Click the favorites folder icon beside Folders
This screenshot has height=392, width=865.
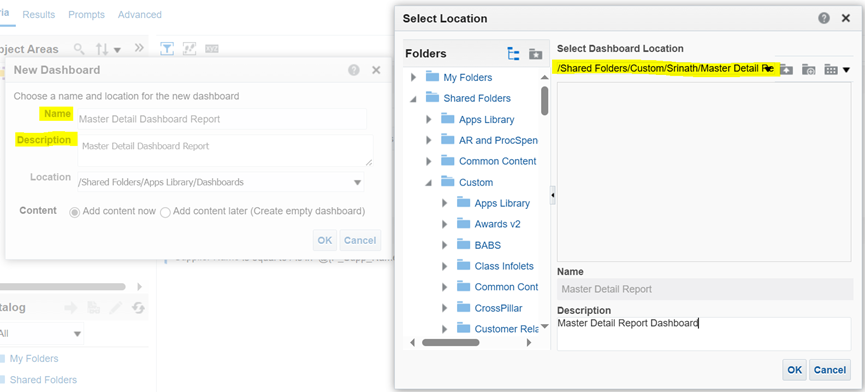tap(535, 53)
